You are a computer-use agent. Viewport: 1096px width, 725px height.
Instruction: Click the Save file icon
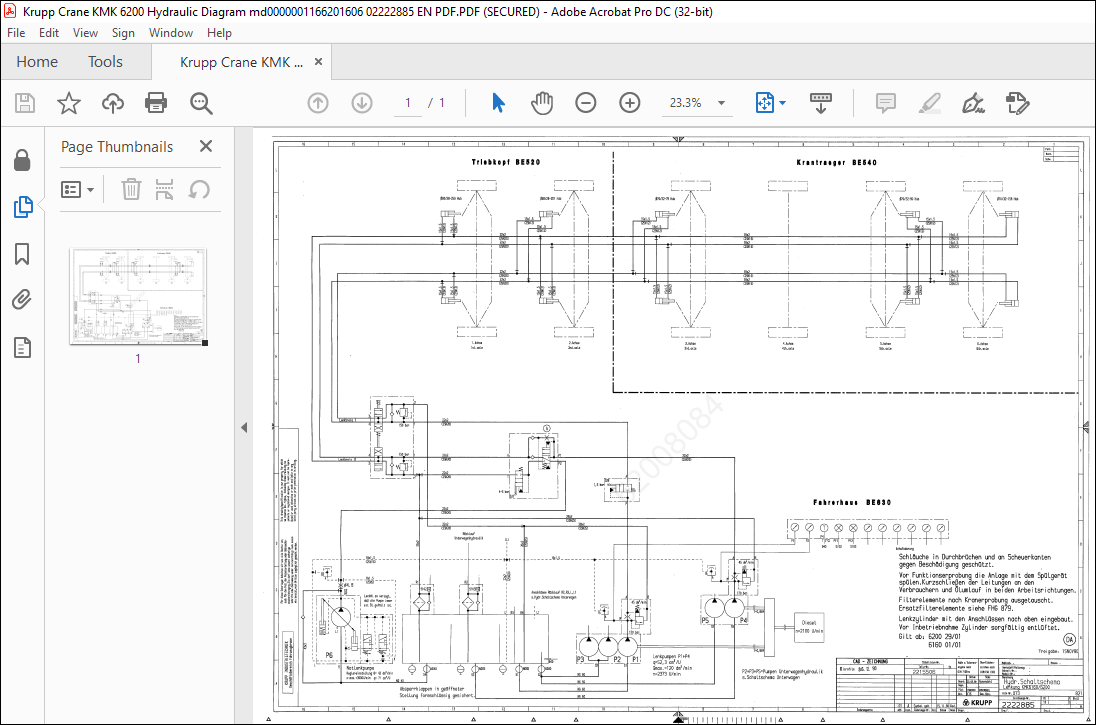(25, 103)
